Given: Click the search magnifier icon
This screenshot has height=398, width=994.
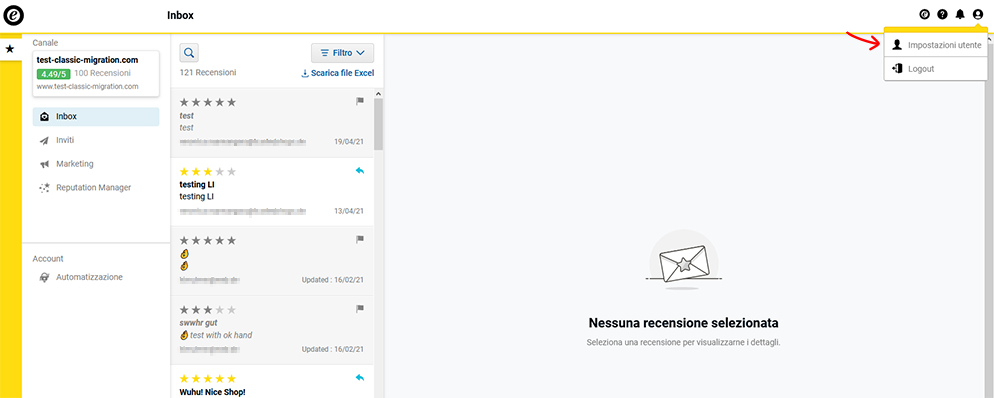Looking at the screenshot, I should click(190, 53).
